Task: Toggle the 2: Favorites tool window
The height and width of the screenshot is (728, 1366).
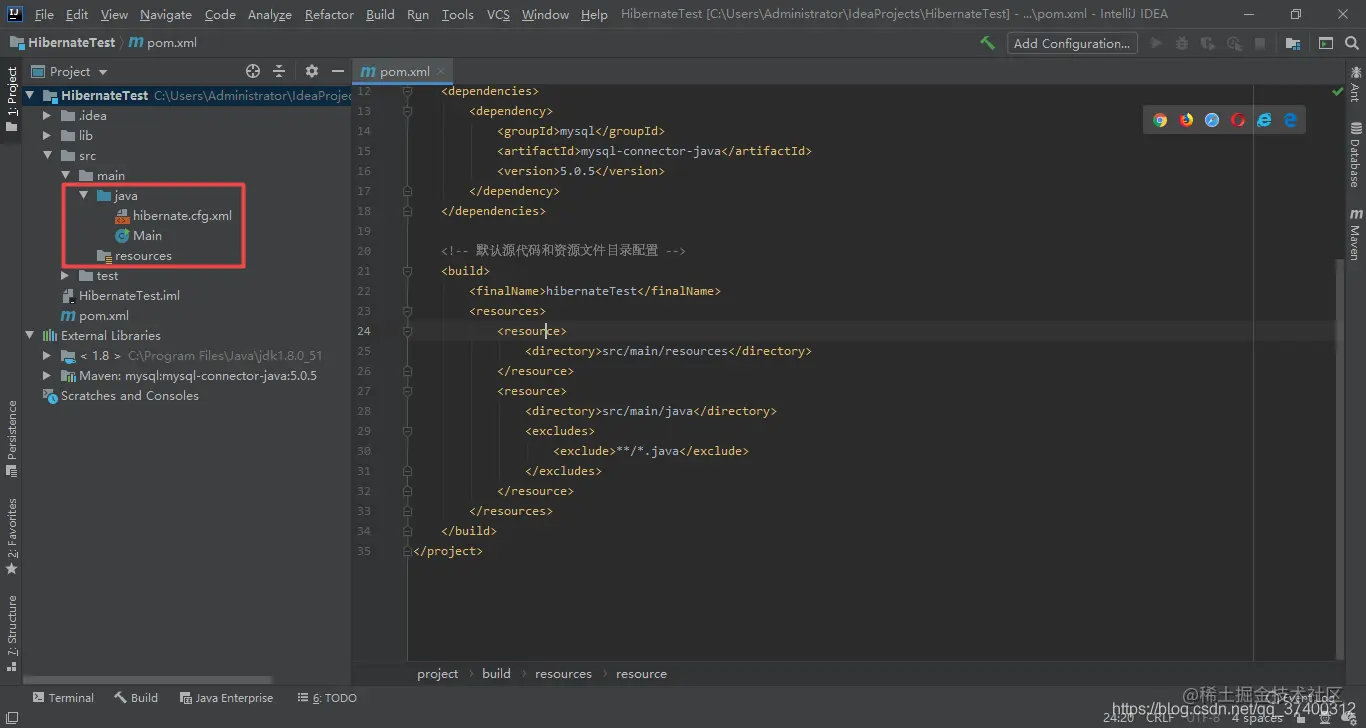Action: click(11, 535)
